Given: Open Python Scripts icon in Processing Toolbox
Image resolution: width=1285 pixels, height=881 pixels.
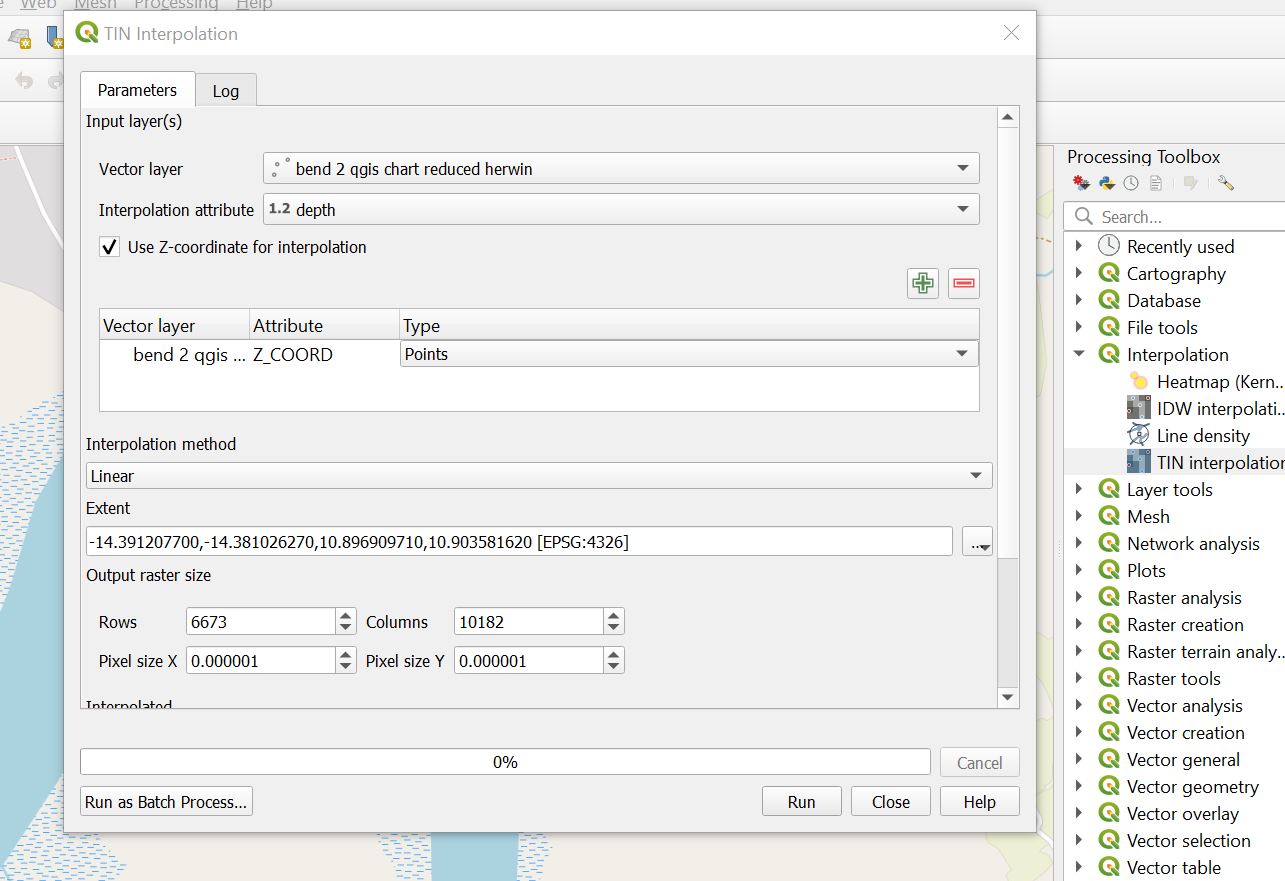Looking at the screenshot, I should click(x=1106, y=183).
